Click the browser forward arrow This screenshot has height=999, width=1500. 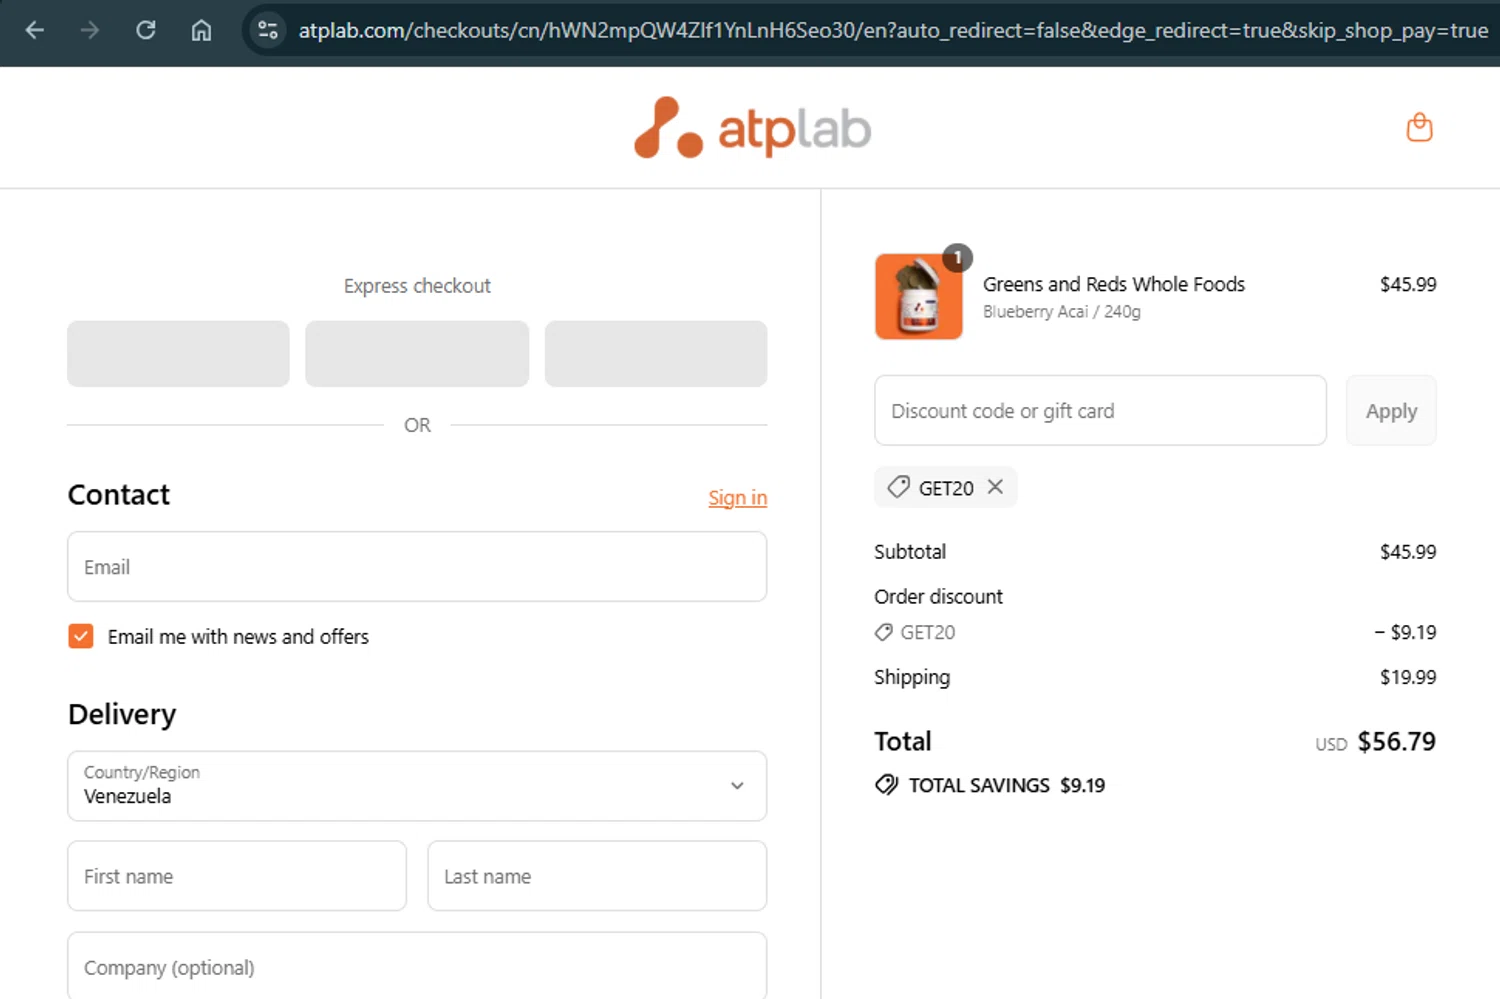(x=90, y=30)
